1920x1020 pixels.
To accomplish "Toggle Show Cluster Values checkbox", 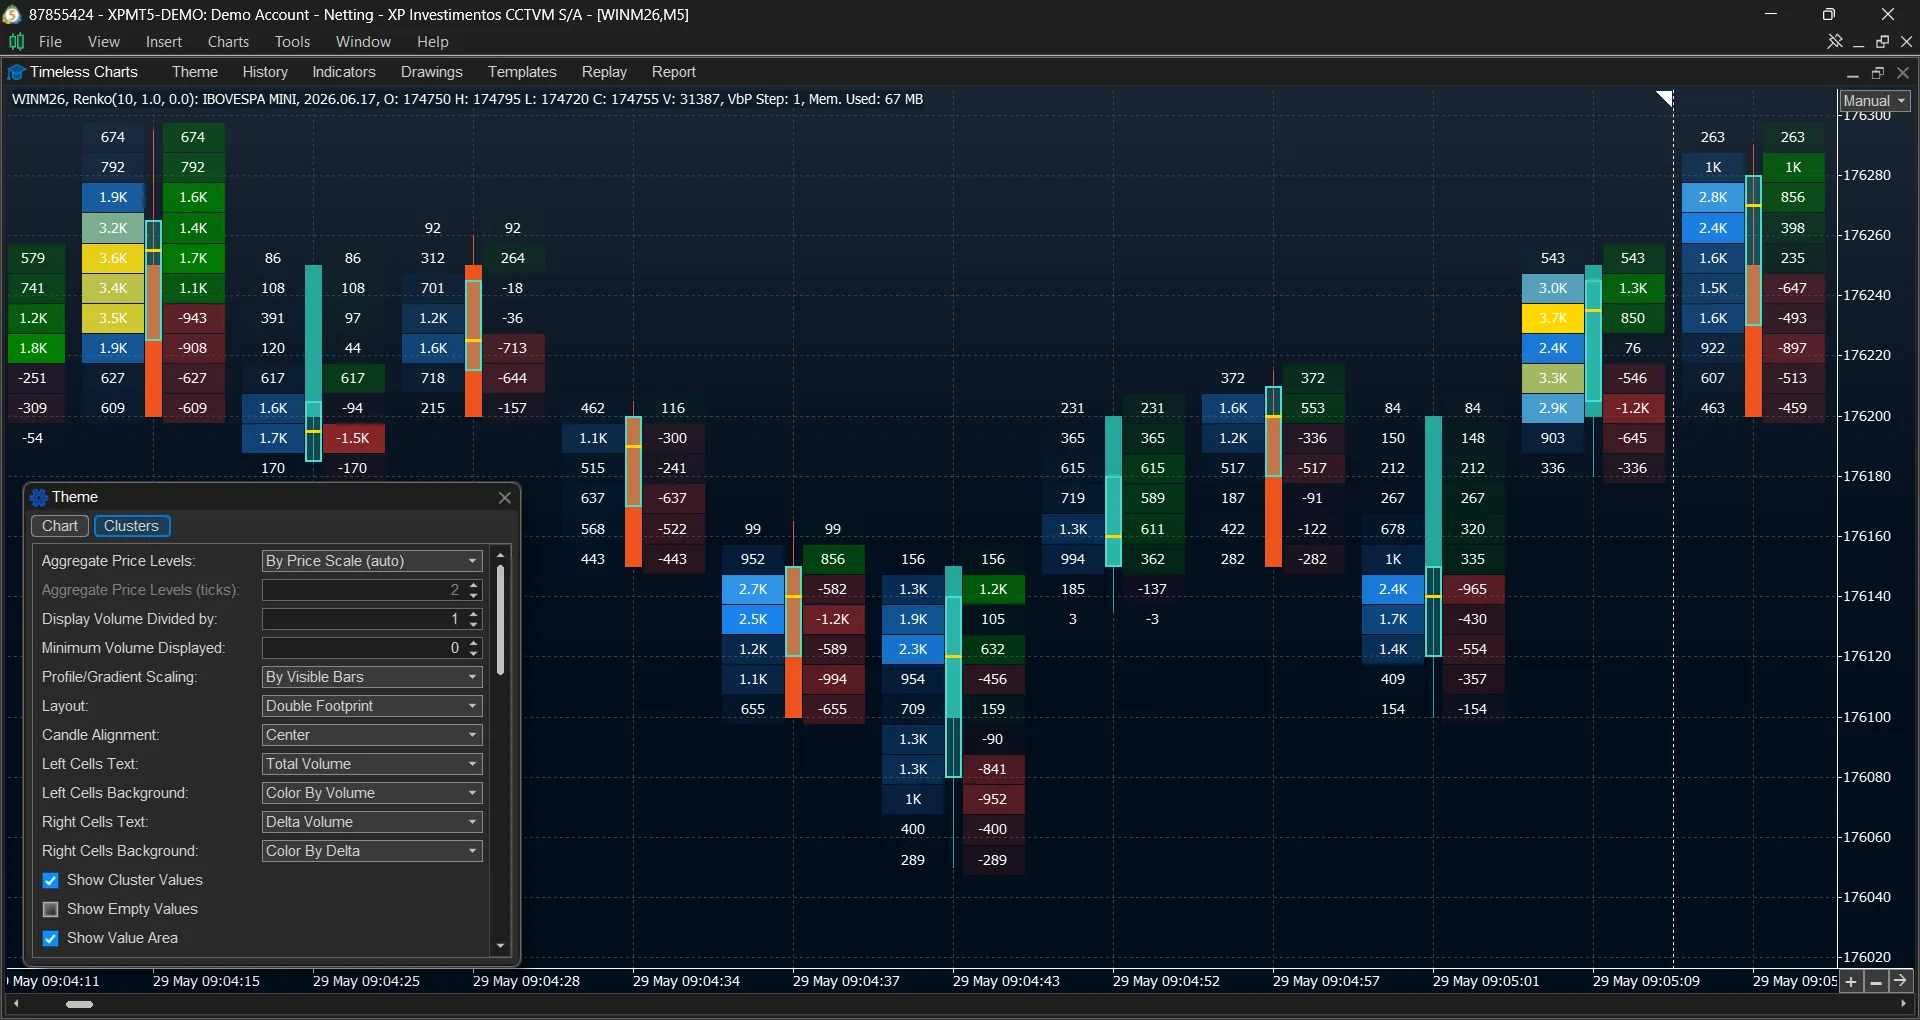I will [x=51, y=881].
